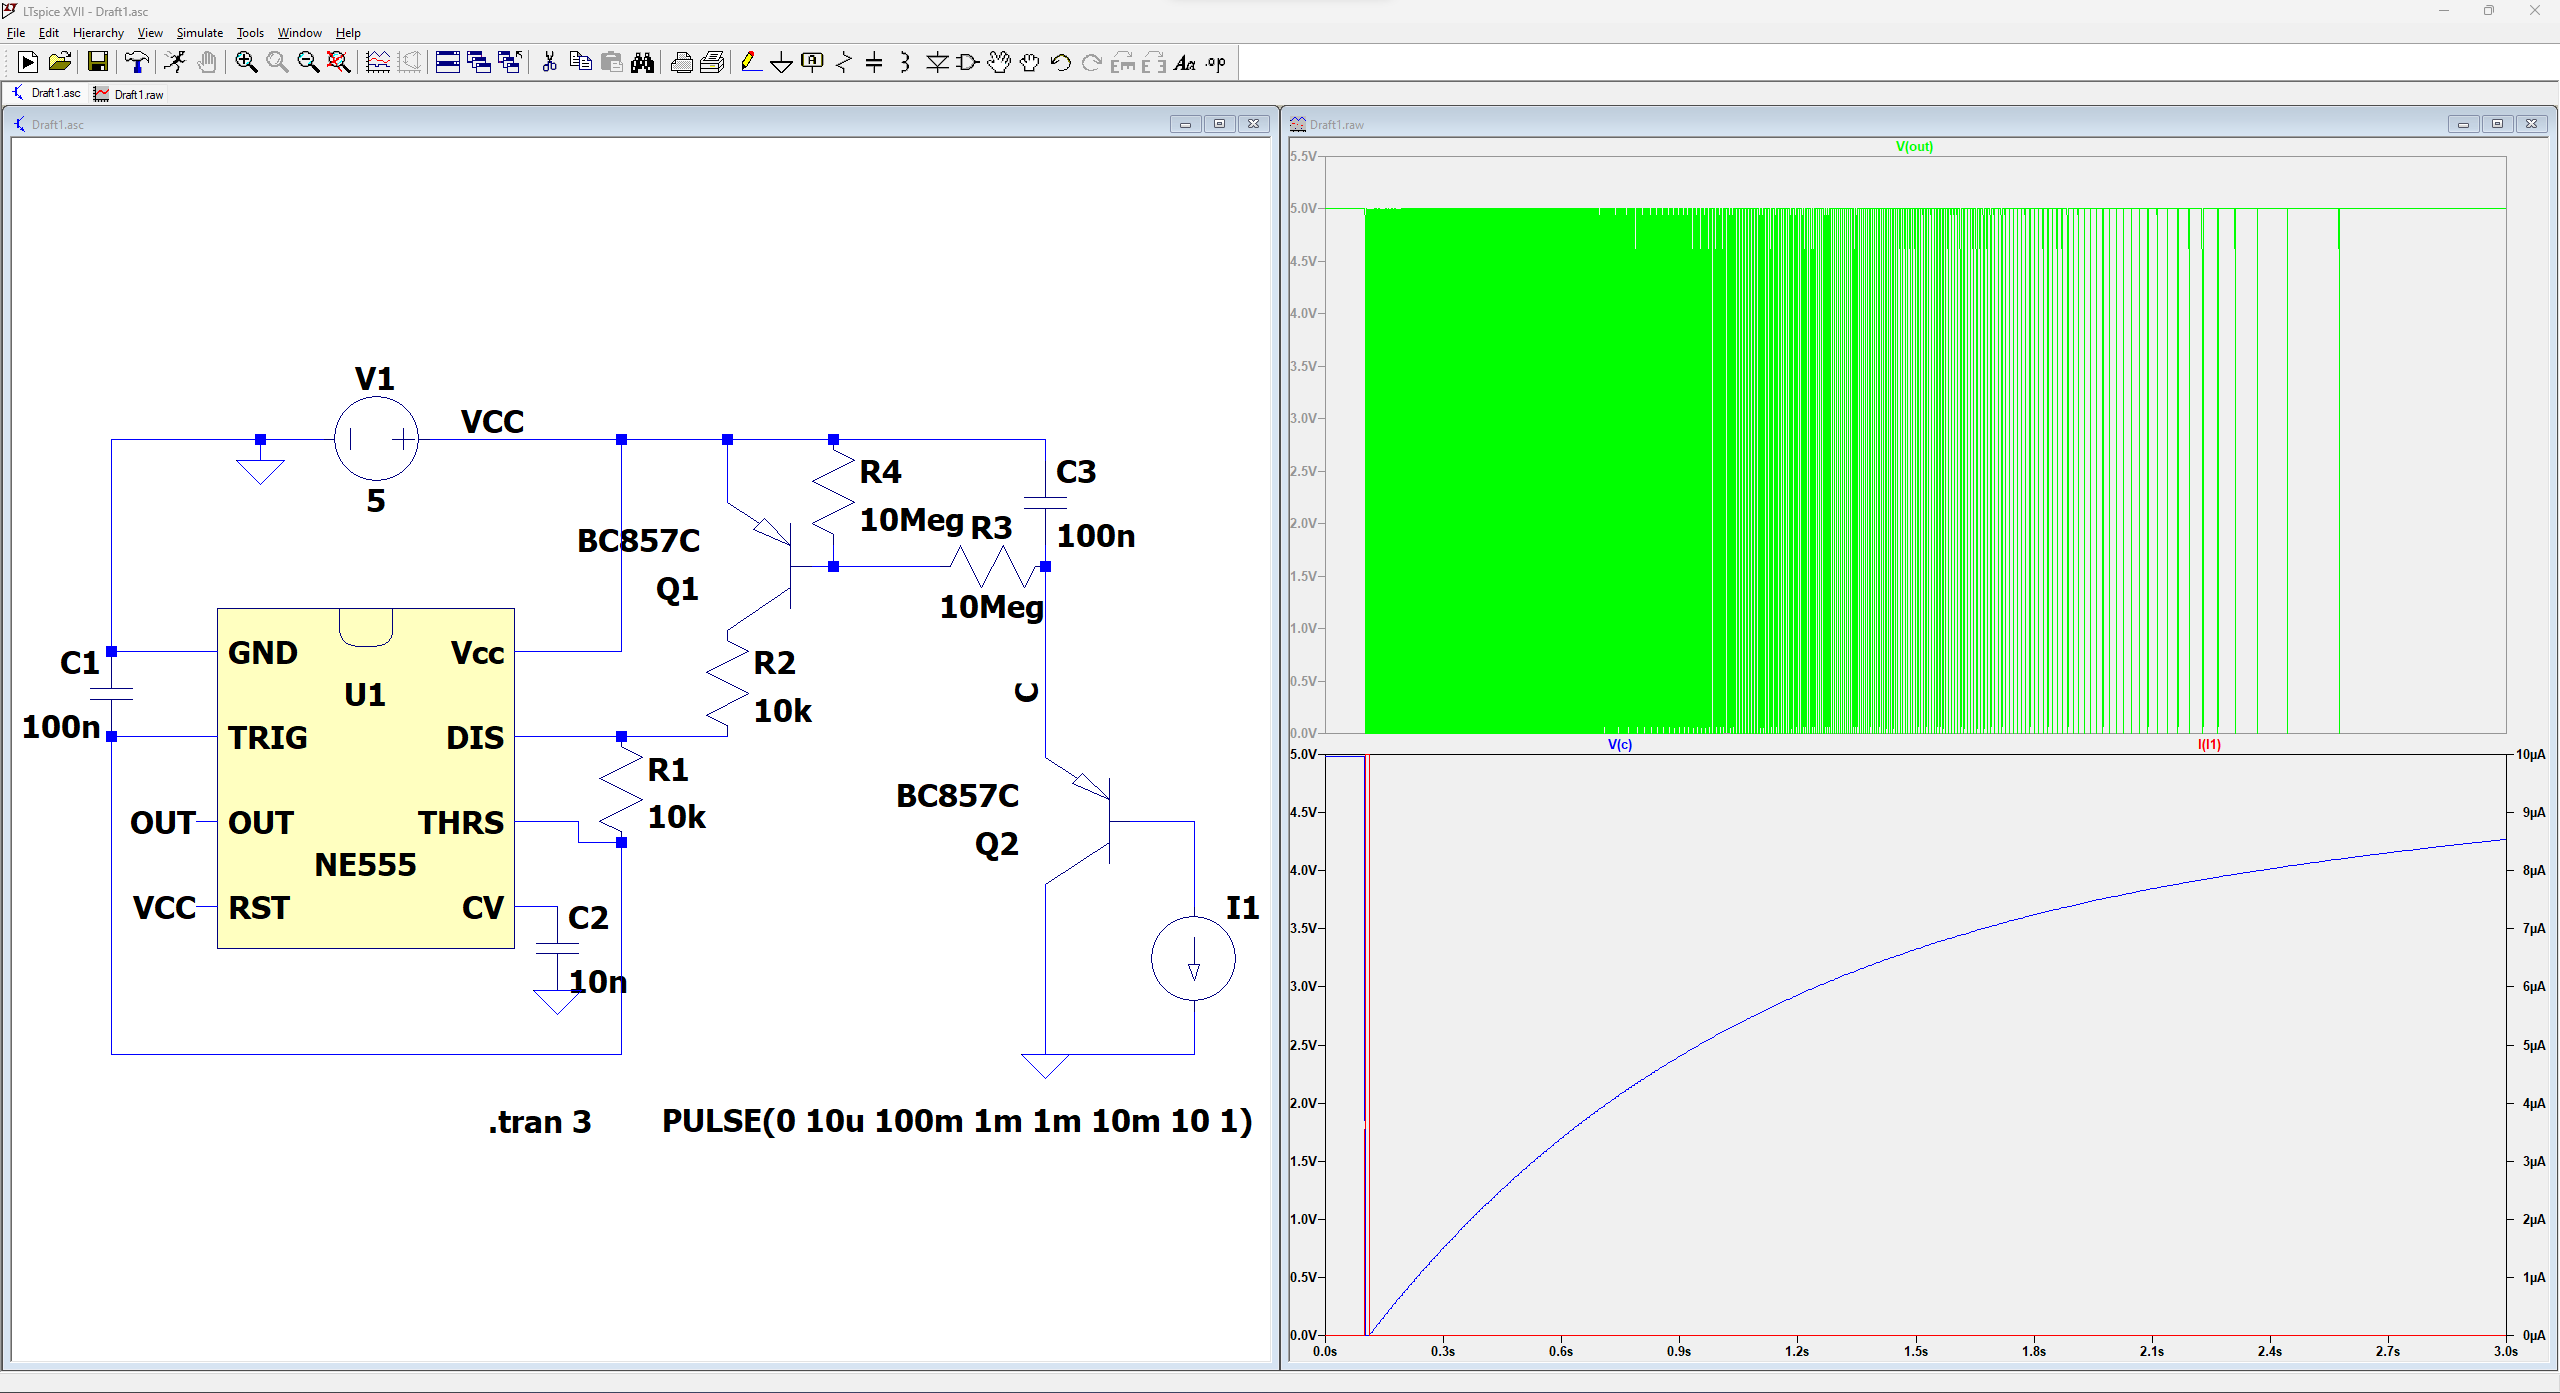Place an Inductor component
The height and width of the screenshot is (1393, 2560).
(x=905, y=62)
